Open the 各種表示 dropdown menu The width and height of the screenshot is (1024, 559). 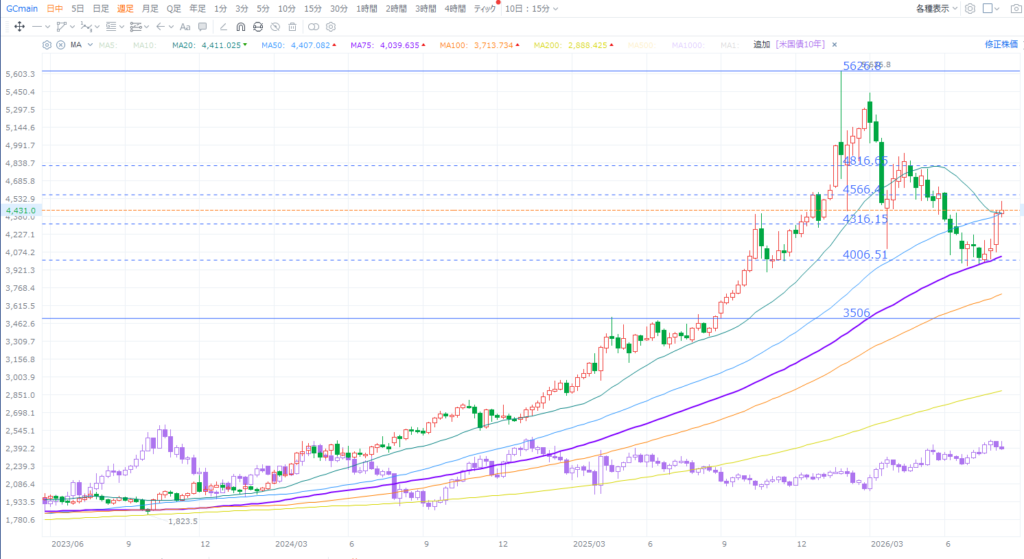[x=936, y=8]
